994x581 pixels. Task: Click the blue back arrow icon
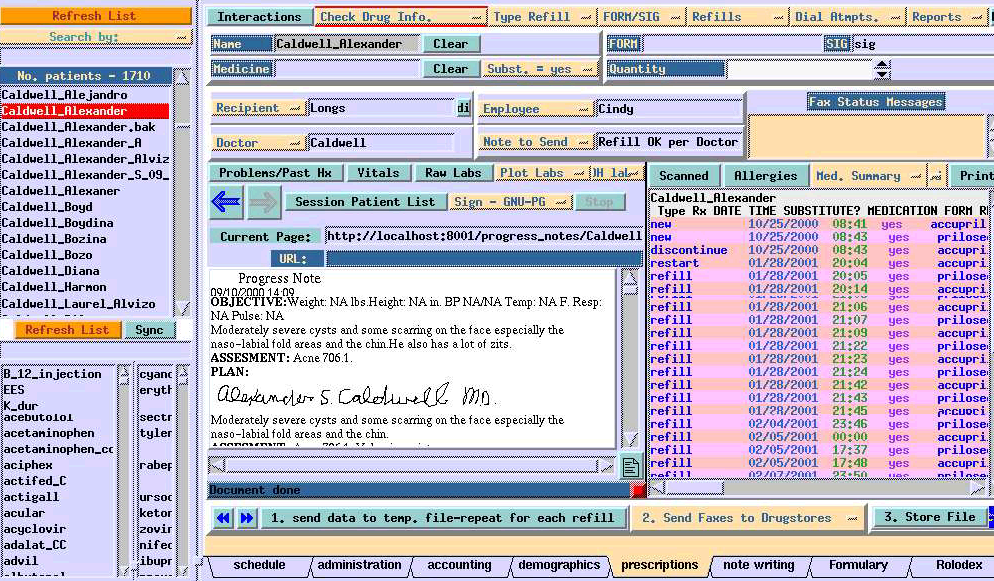coord(227,202)
